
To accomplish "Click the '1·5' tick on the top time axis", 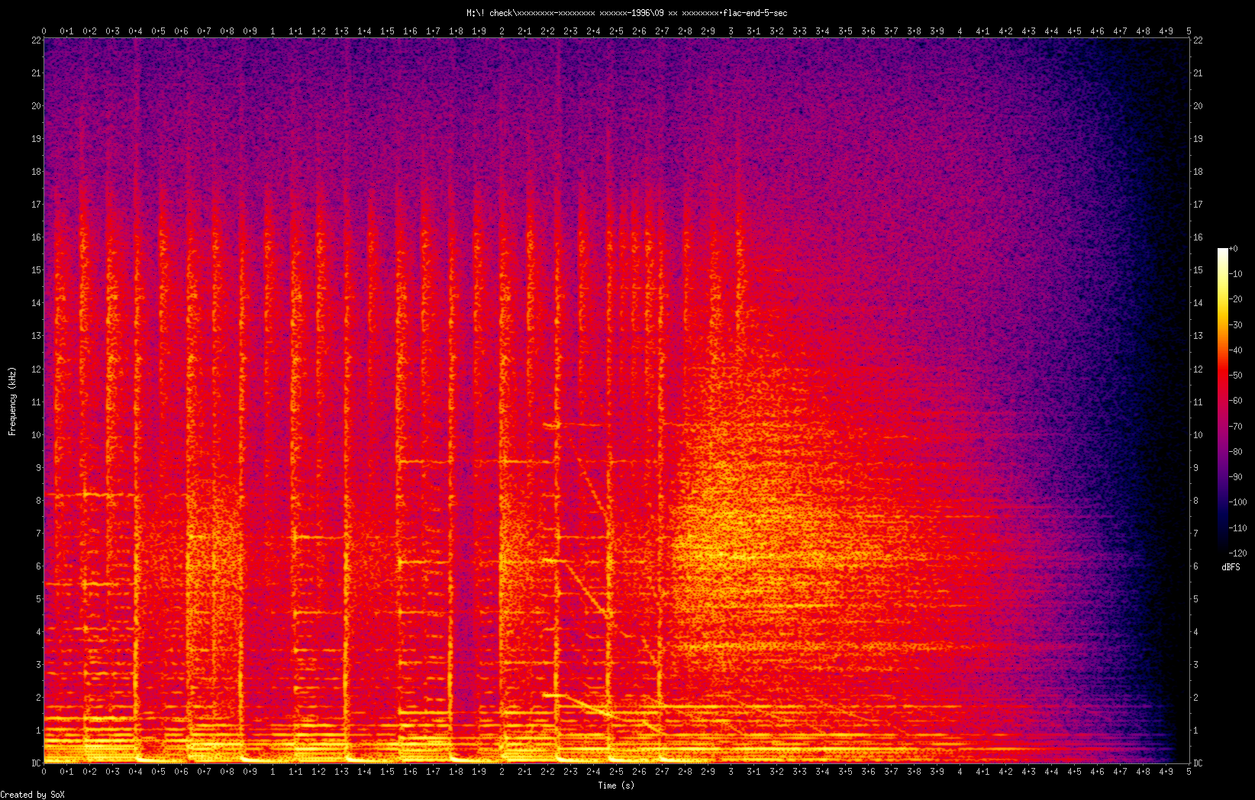I will 387,30.
